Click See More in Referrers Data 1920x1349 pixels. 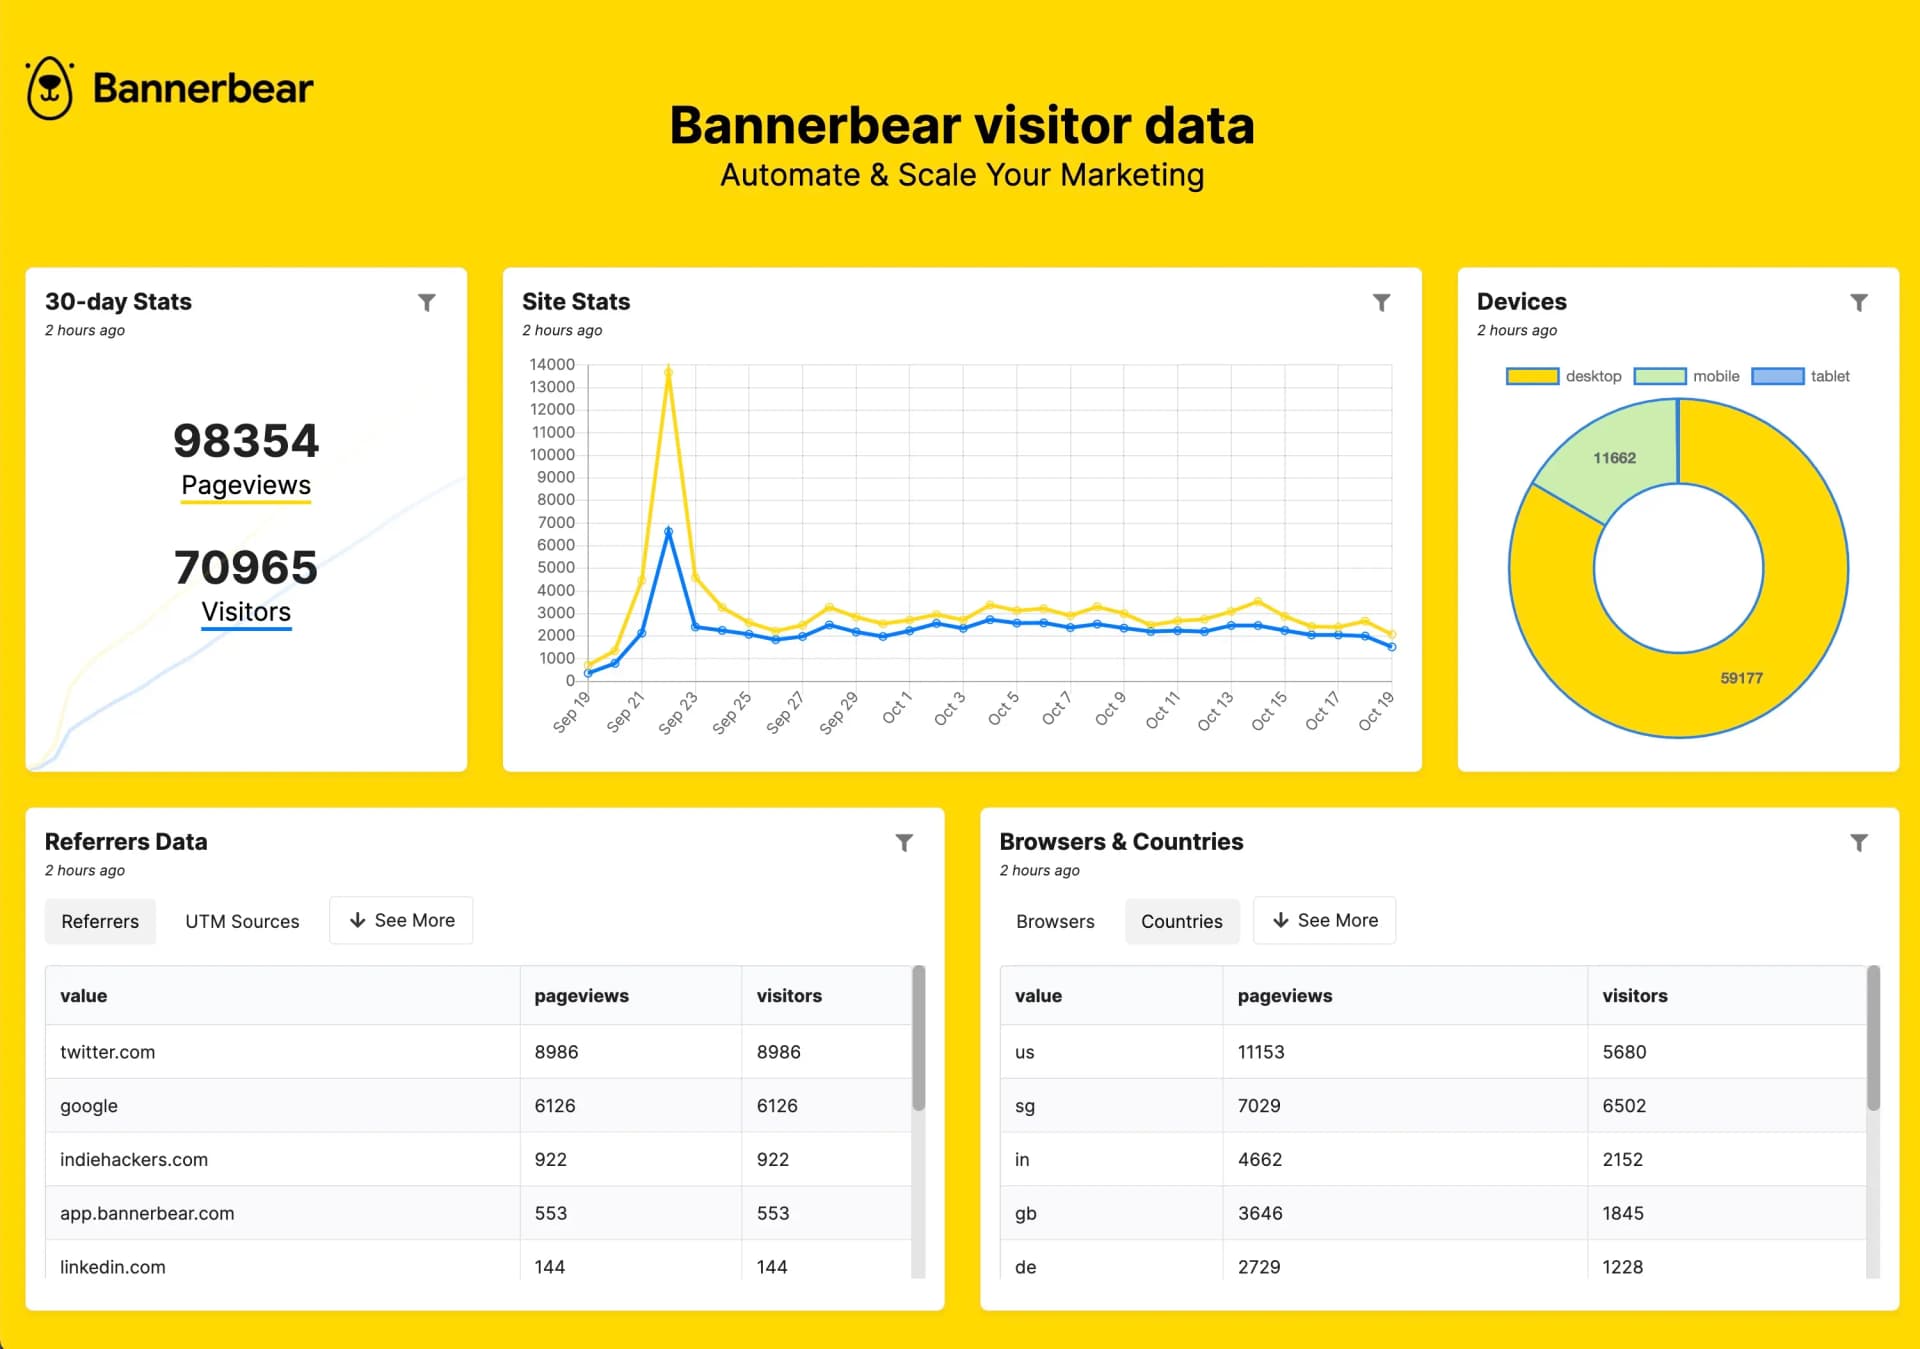pyautogui.click(x=401, y=920)
